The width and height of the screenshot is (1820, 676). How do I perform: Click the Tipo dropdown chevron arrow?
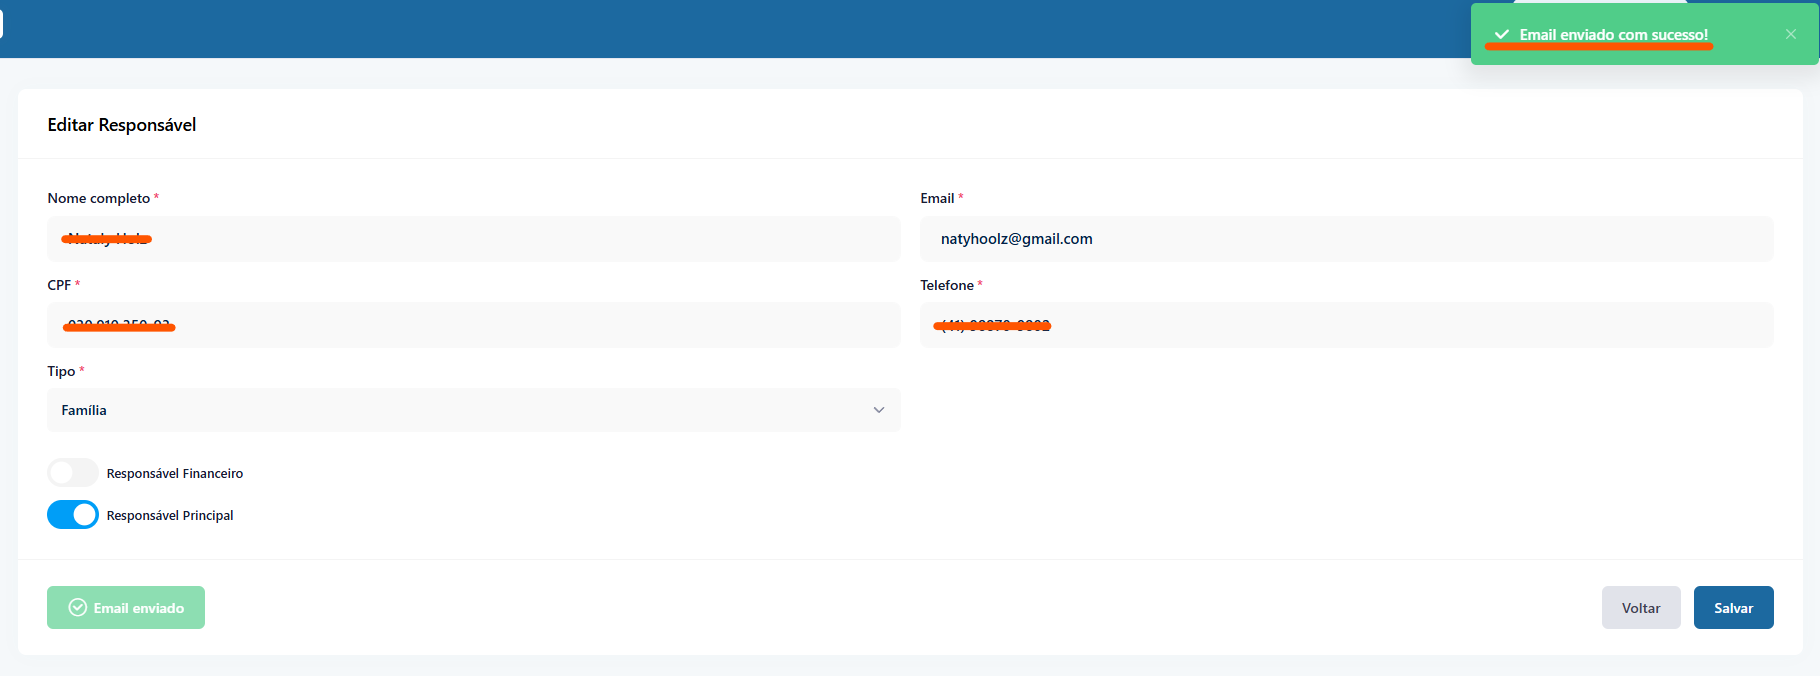879,410
